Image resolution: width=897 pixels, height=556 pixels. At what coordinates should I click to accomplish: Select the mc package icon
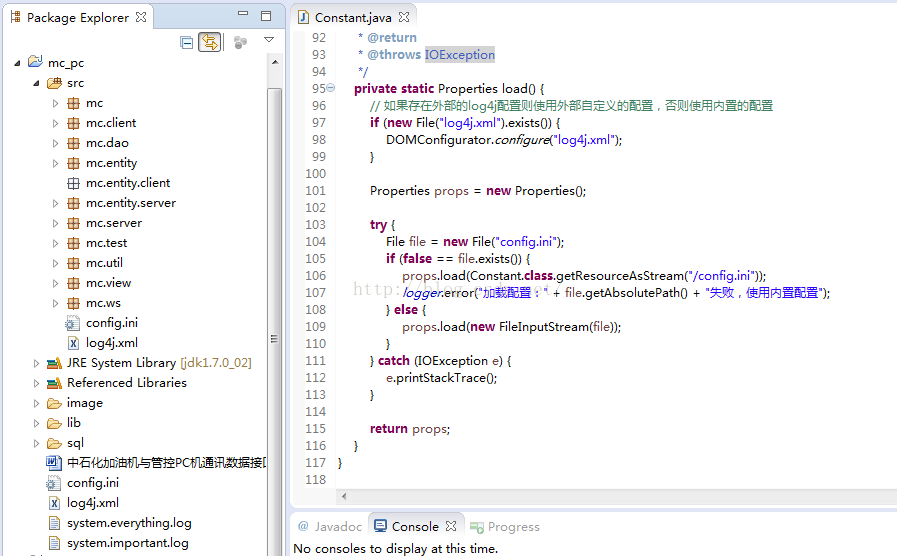click(73, 104)
